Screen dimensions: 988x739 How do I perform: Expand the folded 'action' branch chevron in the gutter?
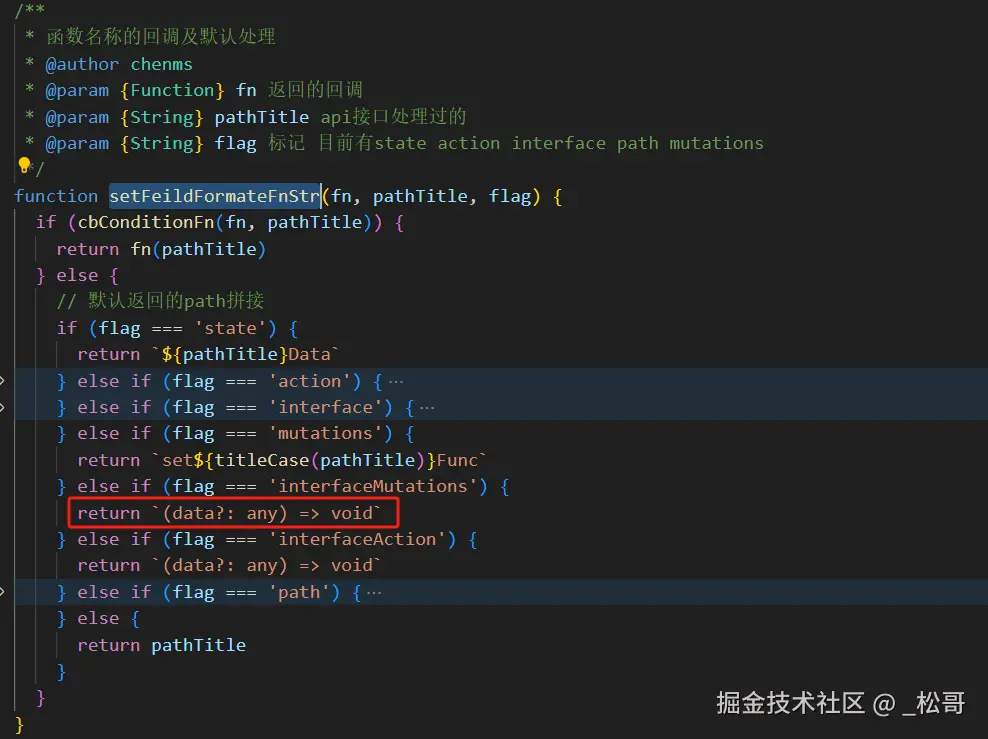tap(3, 381)
